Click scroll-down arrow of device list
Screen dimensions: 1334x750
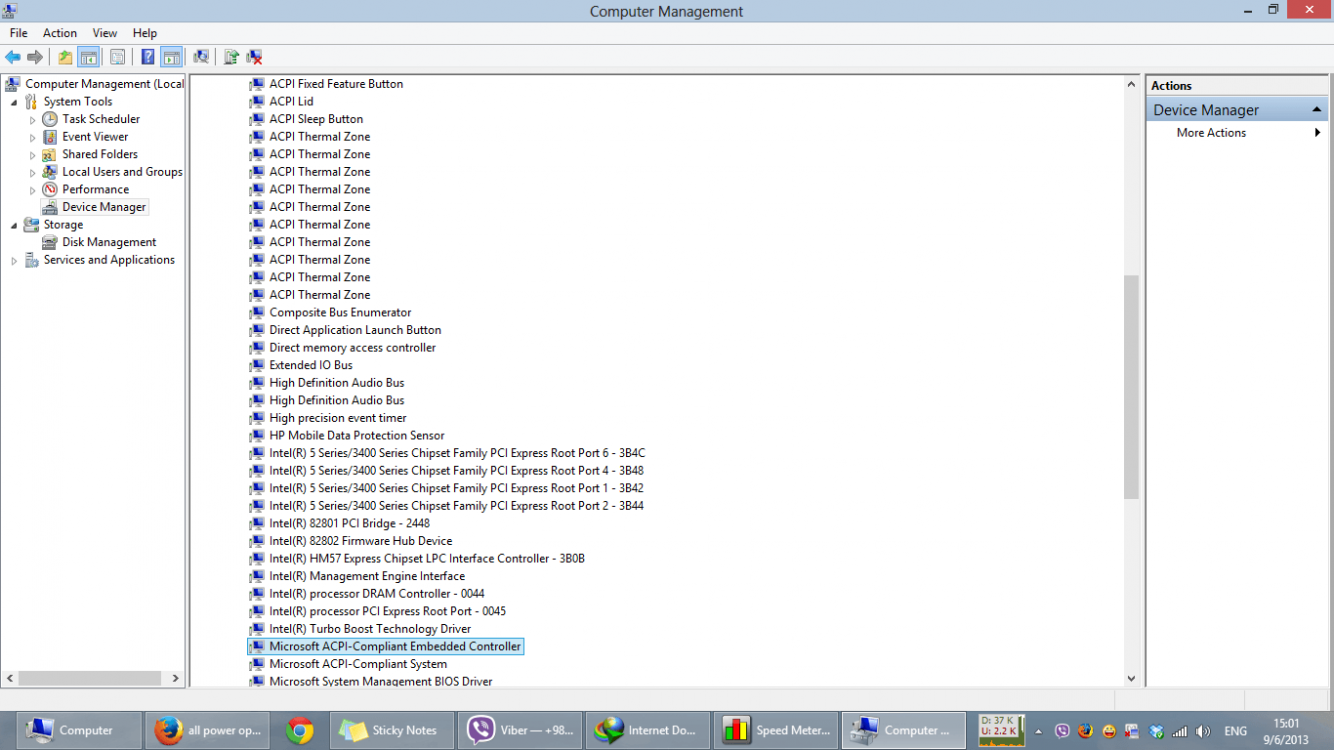tap(1132, 678)
